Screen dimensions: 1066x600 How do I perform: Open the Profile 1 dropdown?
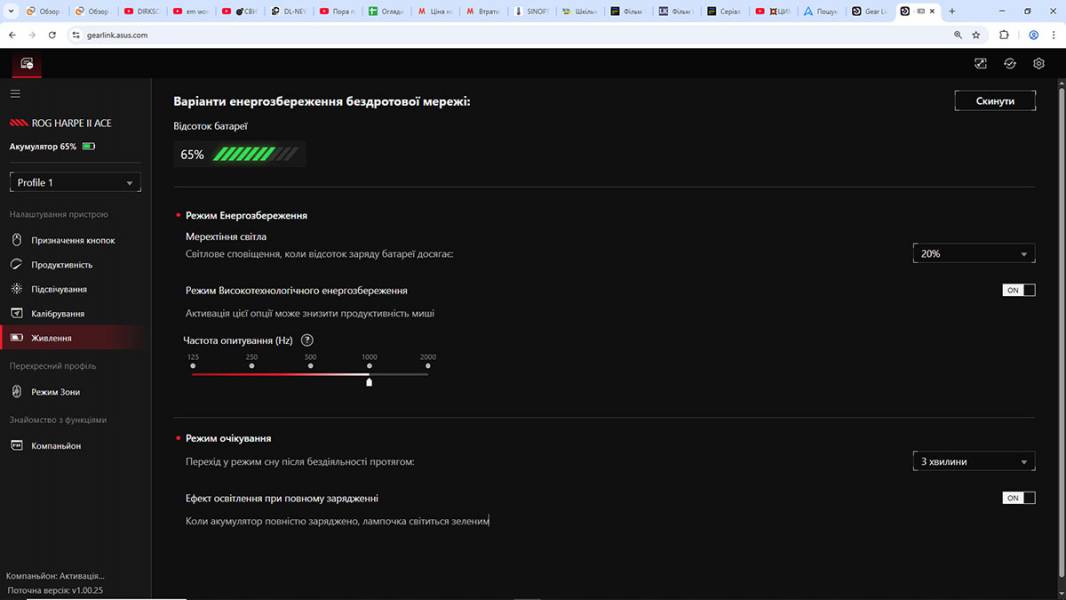(x=75, y=183)
